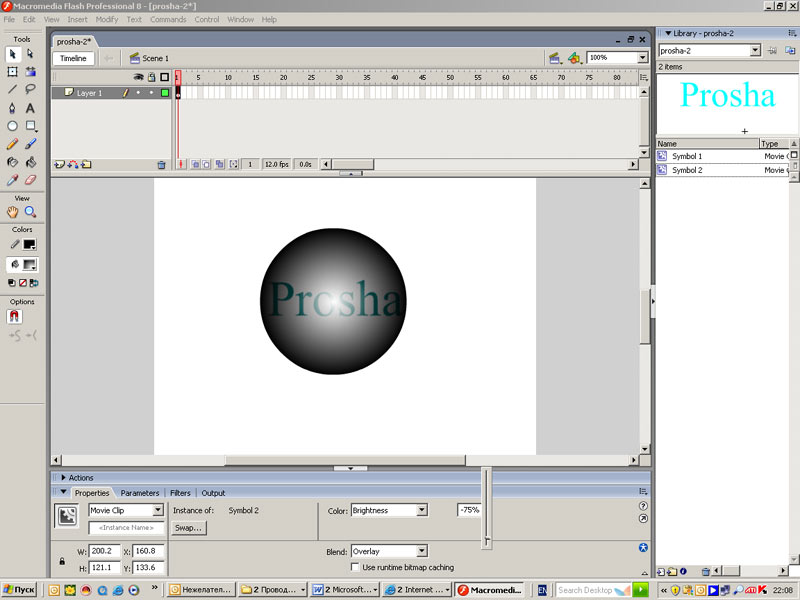The height and width of the screenshot is (600, 800).
Task: Expand the Actions panel
Action: pos(63,478)
